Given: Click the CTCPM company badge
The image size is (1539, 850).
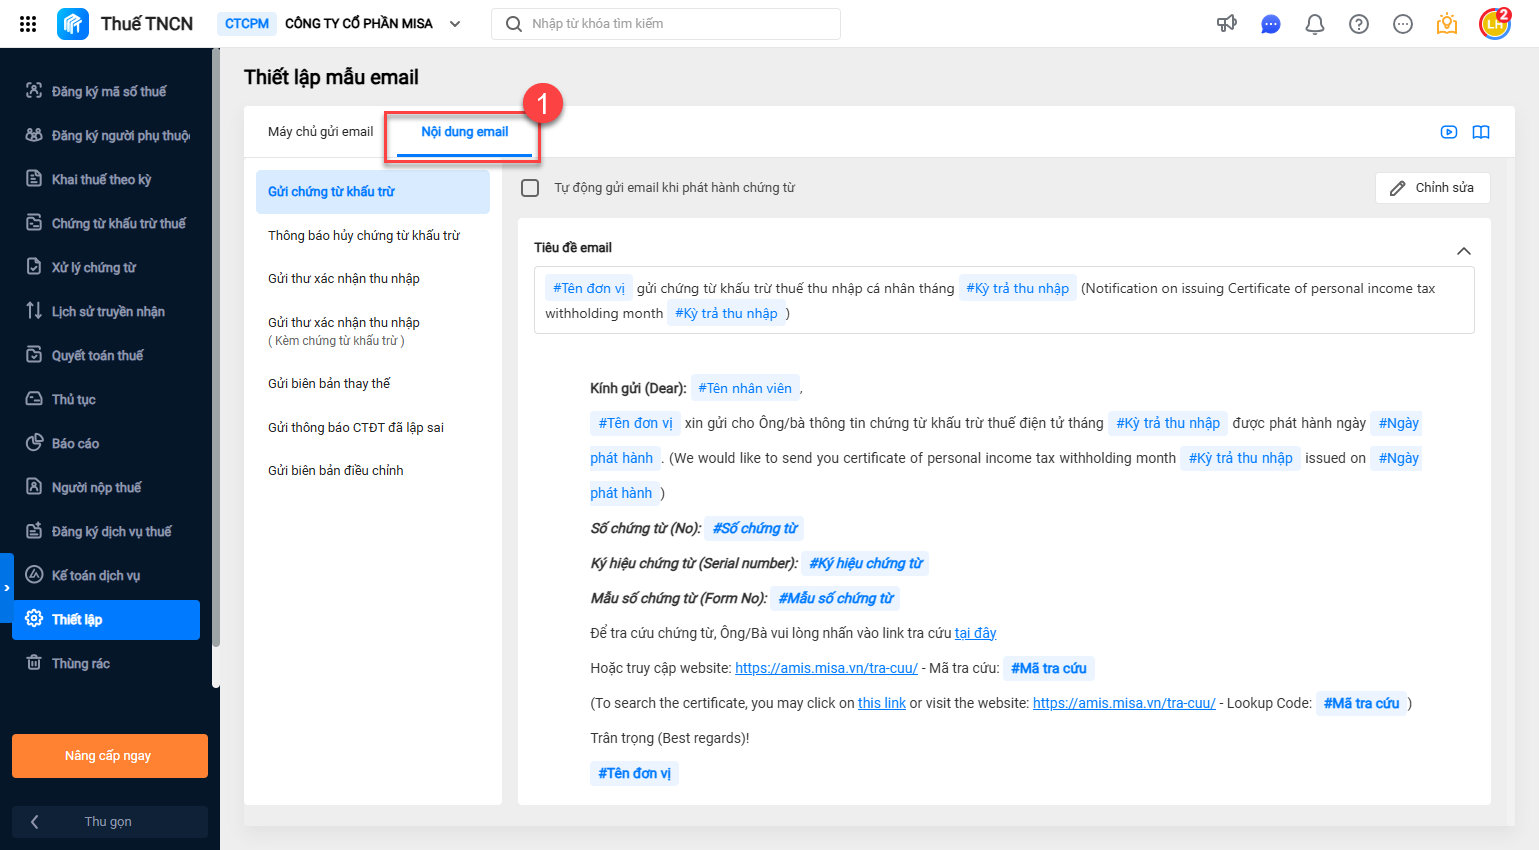Looking at the screenshot, I should [x=247, y=24].
